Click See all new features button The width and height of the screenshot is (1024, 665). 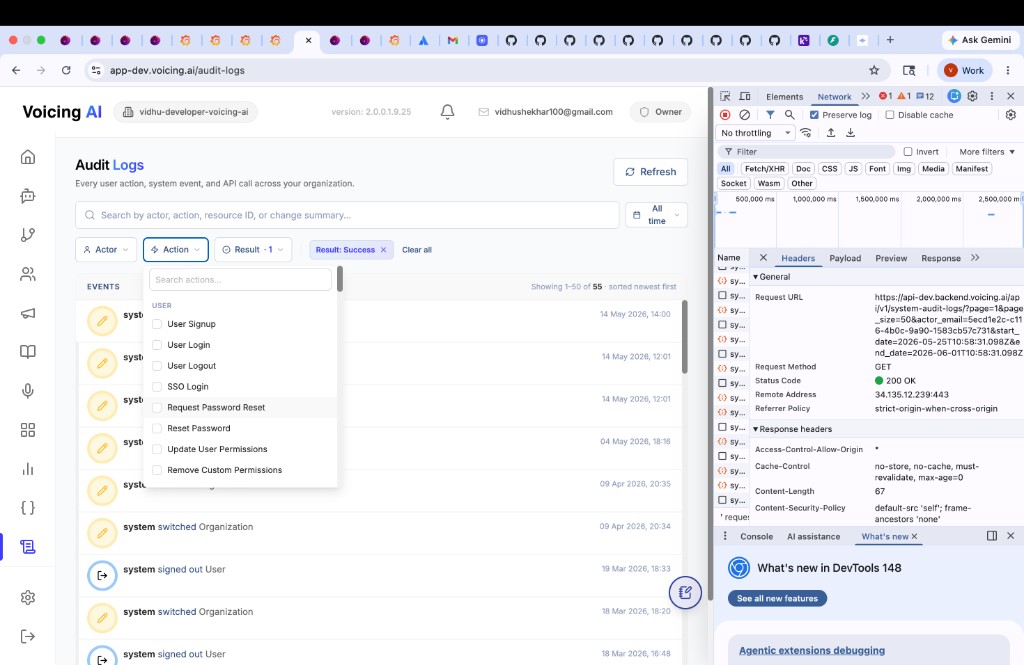click(x=777, y=598)
